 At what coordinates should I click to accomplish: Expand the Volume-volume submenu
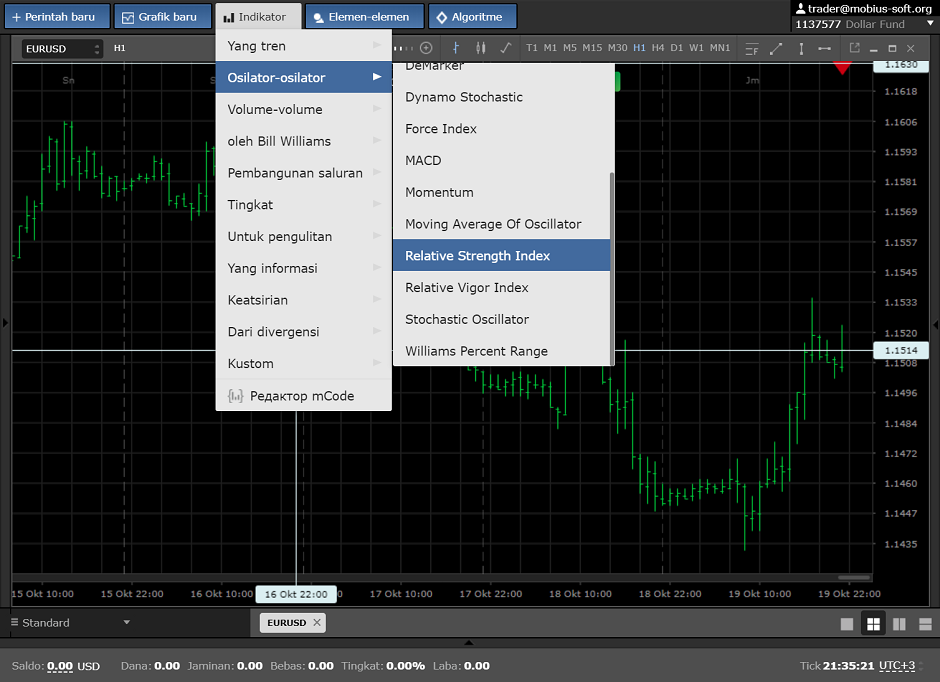pos(303,109)
